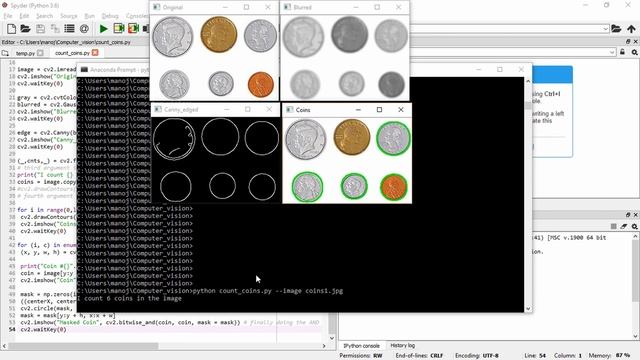Close the help pane with X icon

click(x=635, y=42)
